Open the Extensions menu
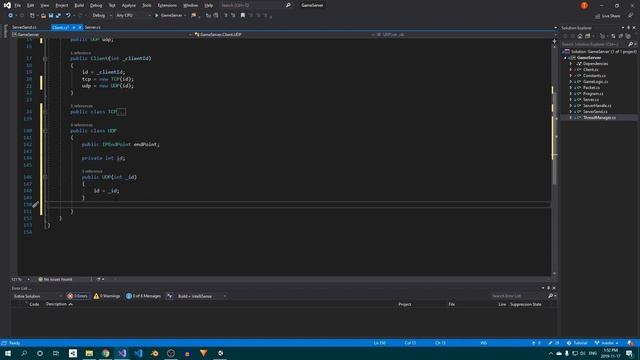Viewport: 640px width, 360px height. pyautogui.click(x=167, y=5)
